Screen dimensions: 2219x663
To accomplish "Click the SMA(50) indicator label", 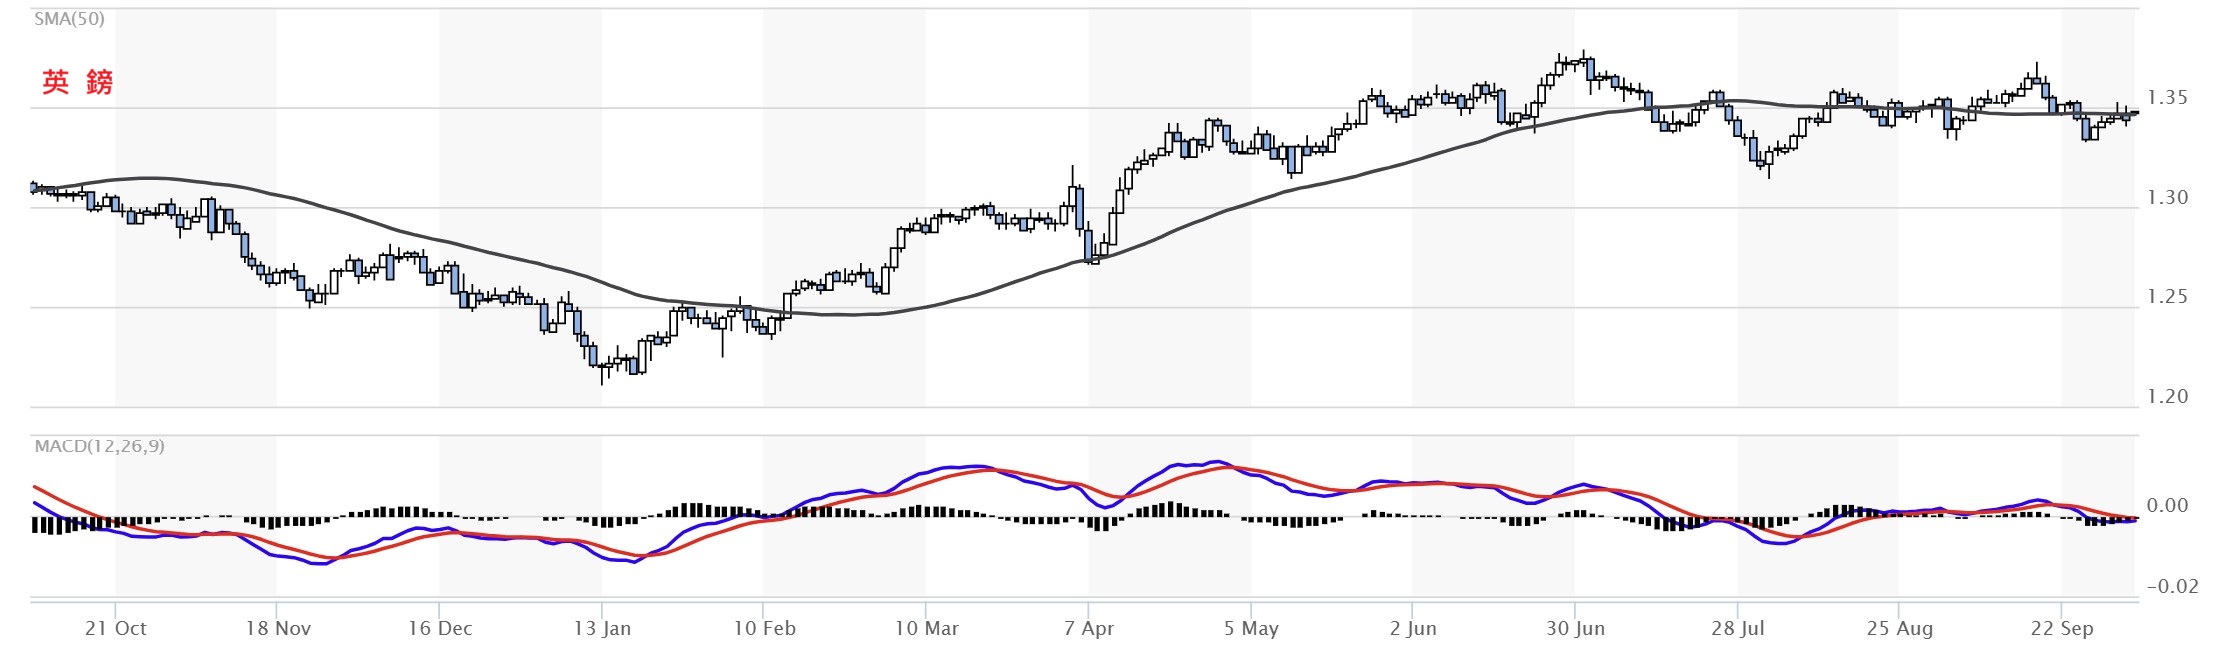I will pos(69,19).
